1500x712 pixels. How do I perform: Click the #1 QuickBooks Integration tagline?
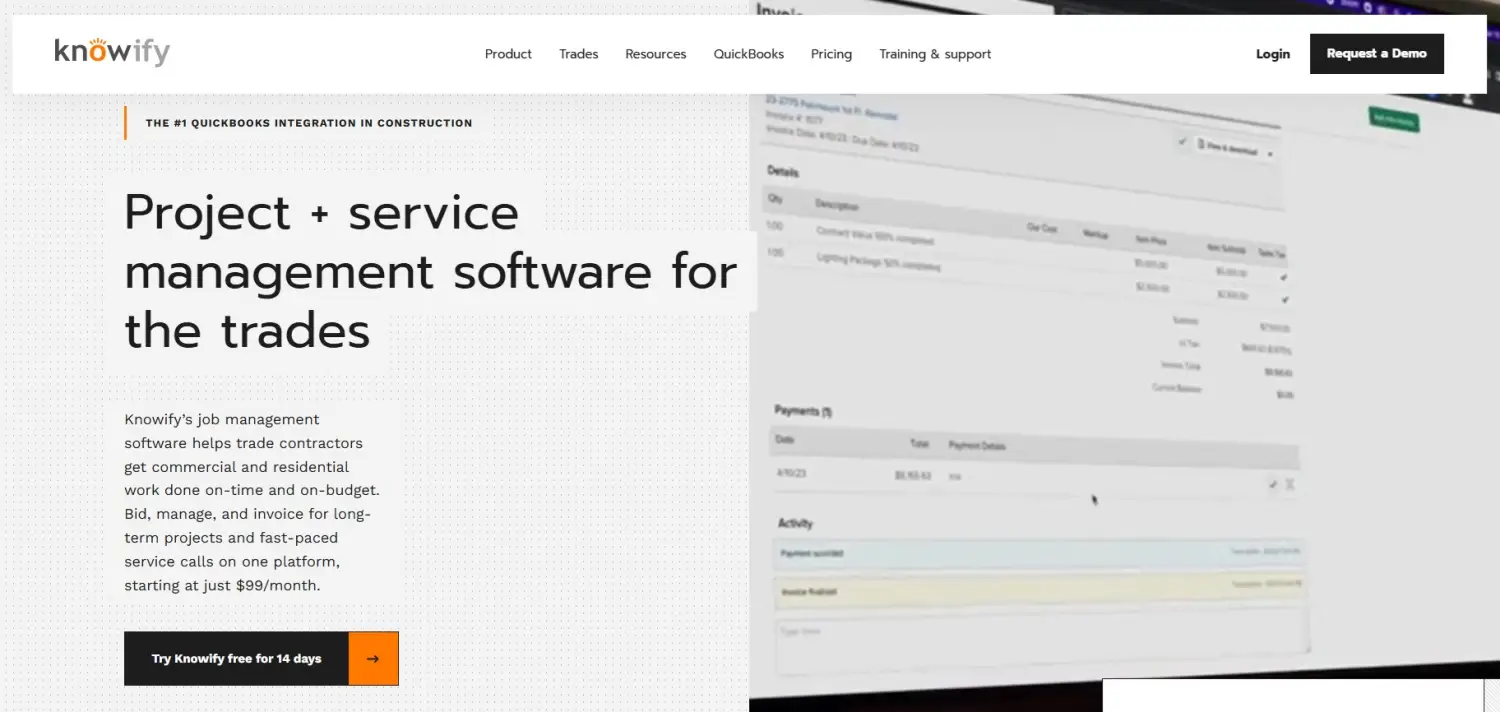pyautogui.click(x=309, y=123)
